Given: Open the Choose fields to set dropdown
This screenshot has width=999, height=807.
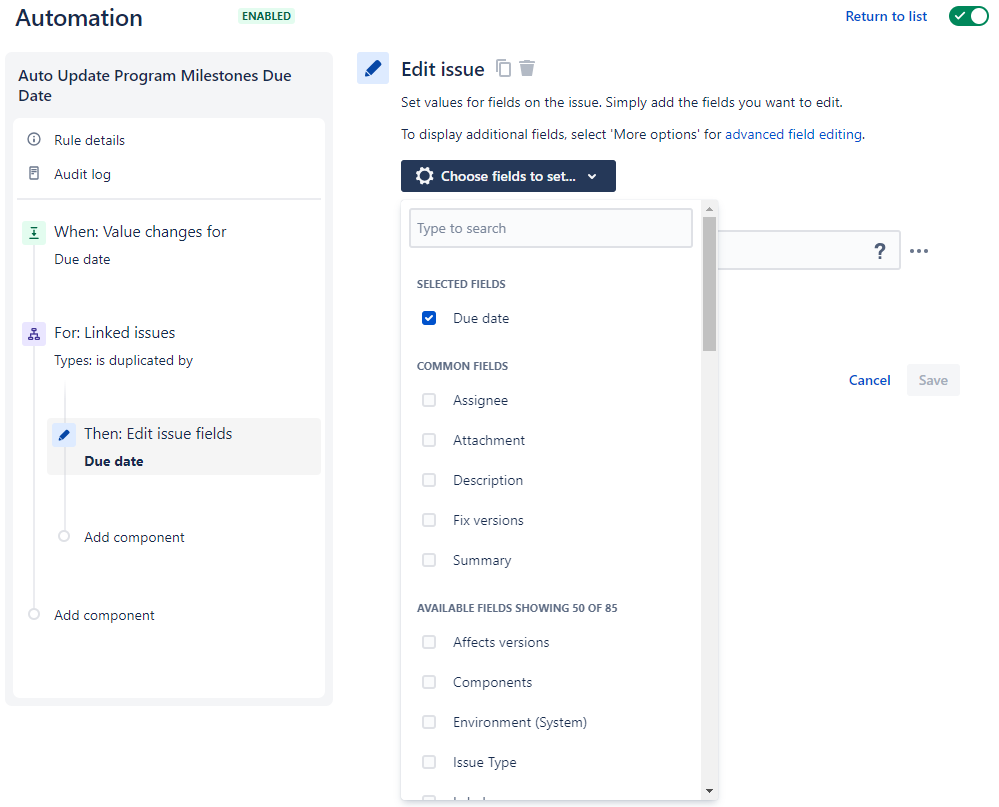Looking at the screenshot, I should pyautogui.click(x=508, y=176).
